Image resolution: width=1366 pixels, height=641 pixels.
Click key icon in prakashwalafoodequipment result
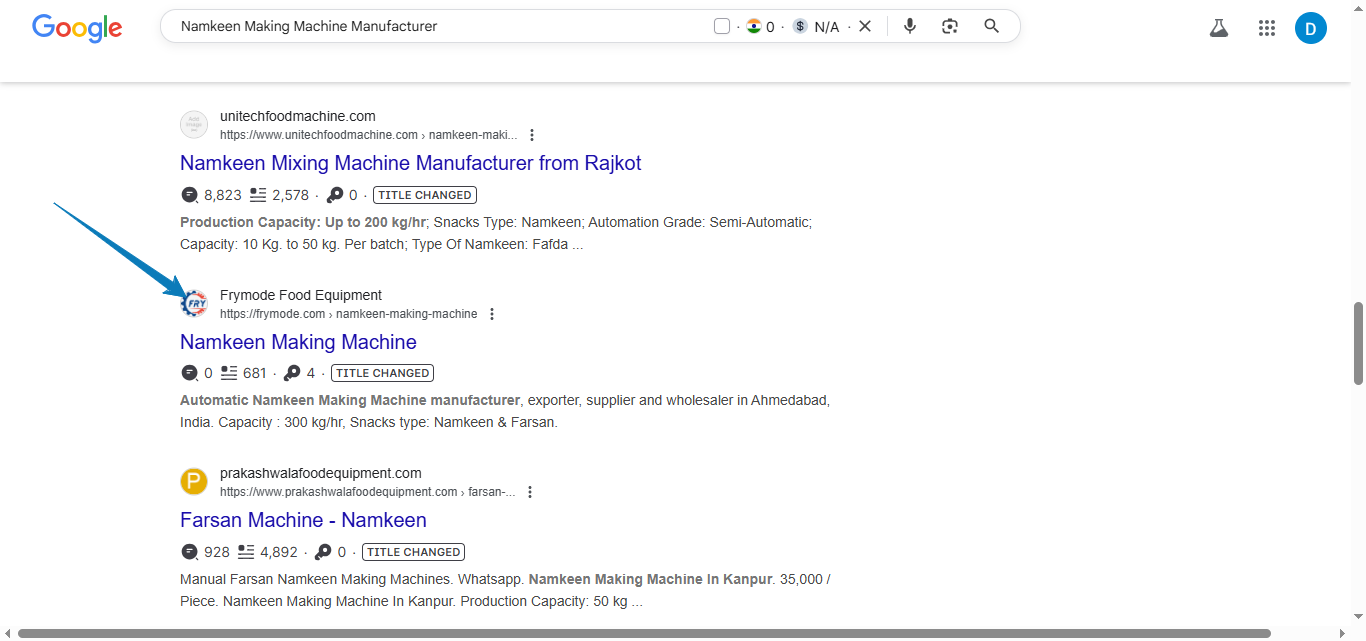pyautogui.click(x=323, y=552)
